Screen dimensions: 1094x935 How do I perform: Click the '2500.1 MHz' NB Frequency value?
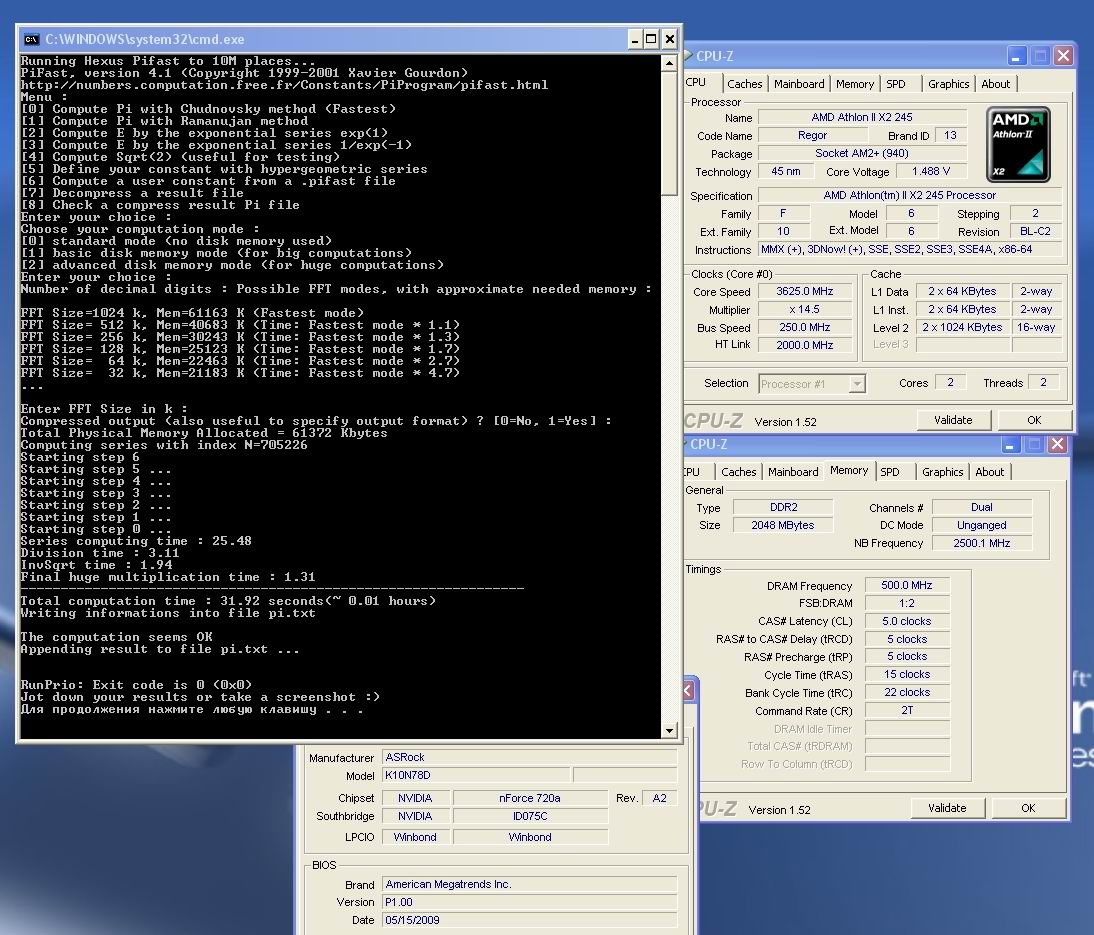pos(982,543)
